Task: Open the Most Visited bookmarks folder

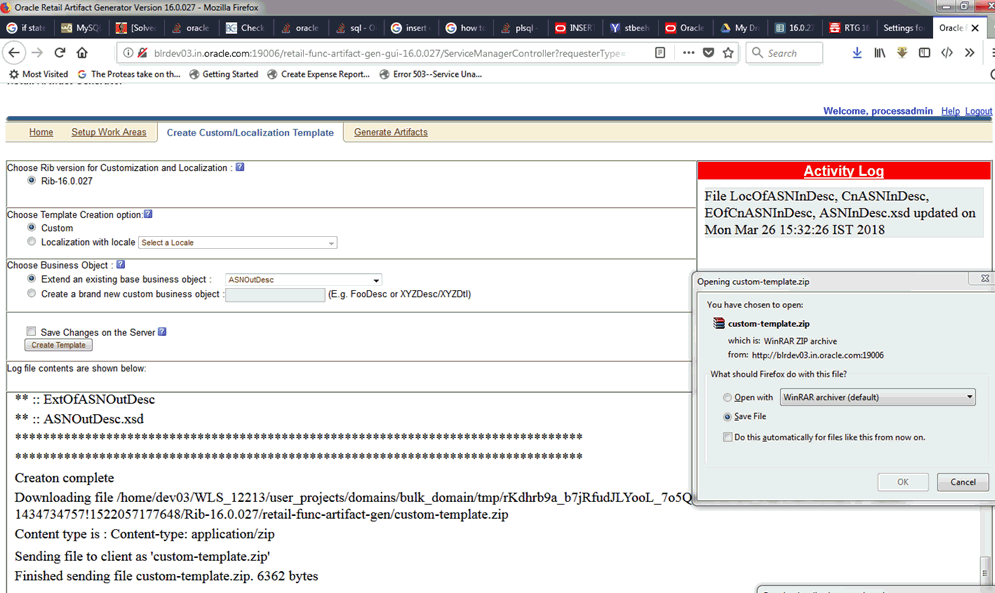Action: pyautogui.click(x=39, y=74)
